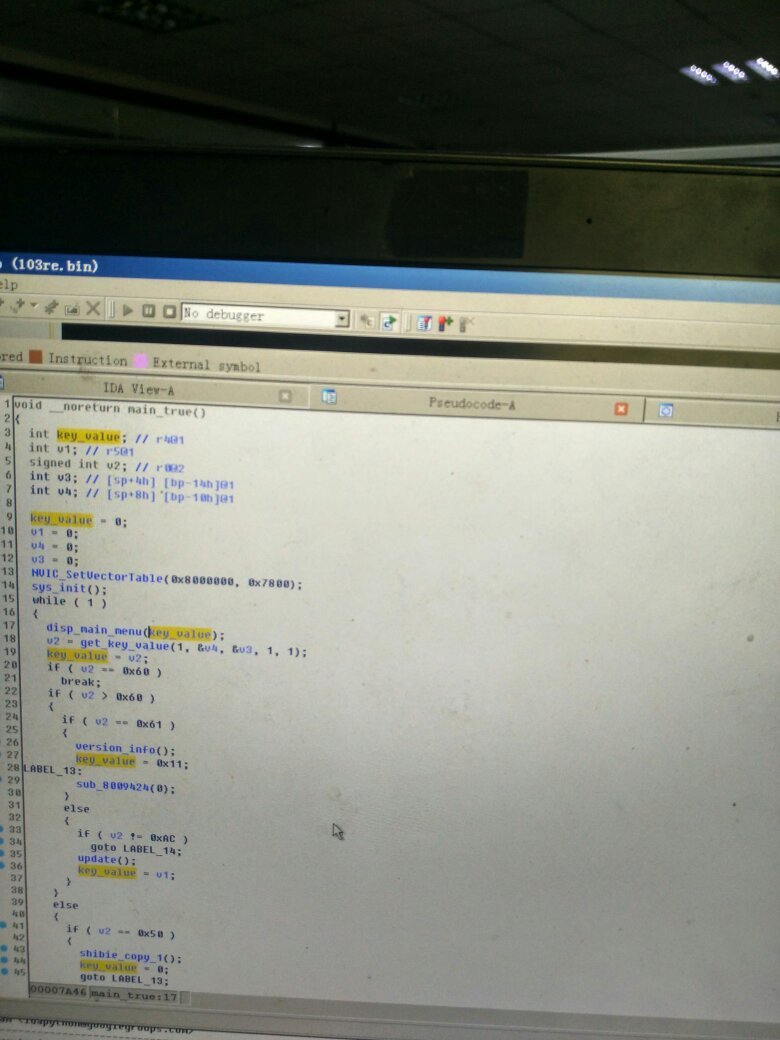Click 'key_value = v1;' assignment
Image resolution: width=780 pixels, height=1040 pixels.
126,873
